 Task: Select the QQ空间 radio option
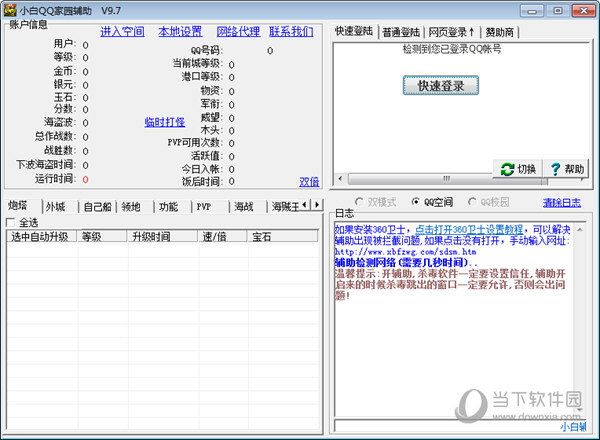(415, 202)
